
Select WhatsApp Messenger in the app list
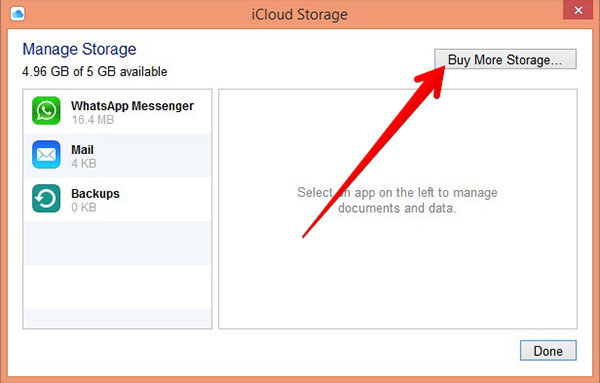click(117, 112)
